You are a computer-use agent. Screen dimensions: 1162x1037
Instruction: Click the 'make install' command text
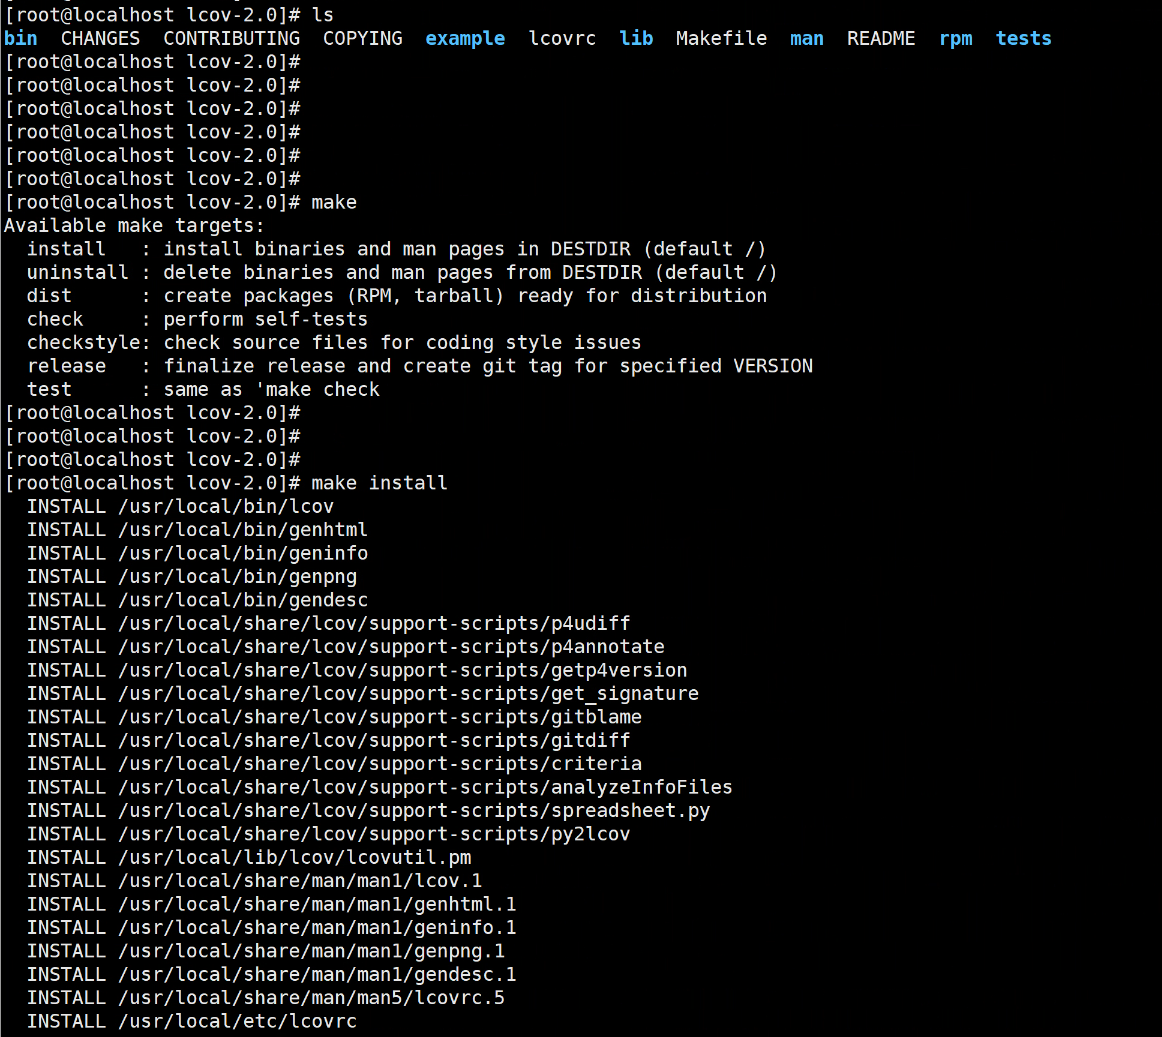pyautogui.click(x=379, y=483)
